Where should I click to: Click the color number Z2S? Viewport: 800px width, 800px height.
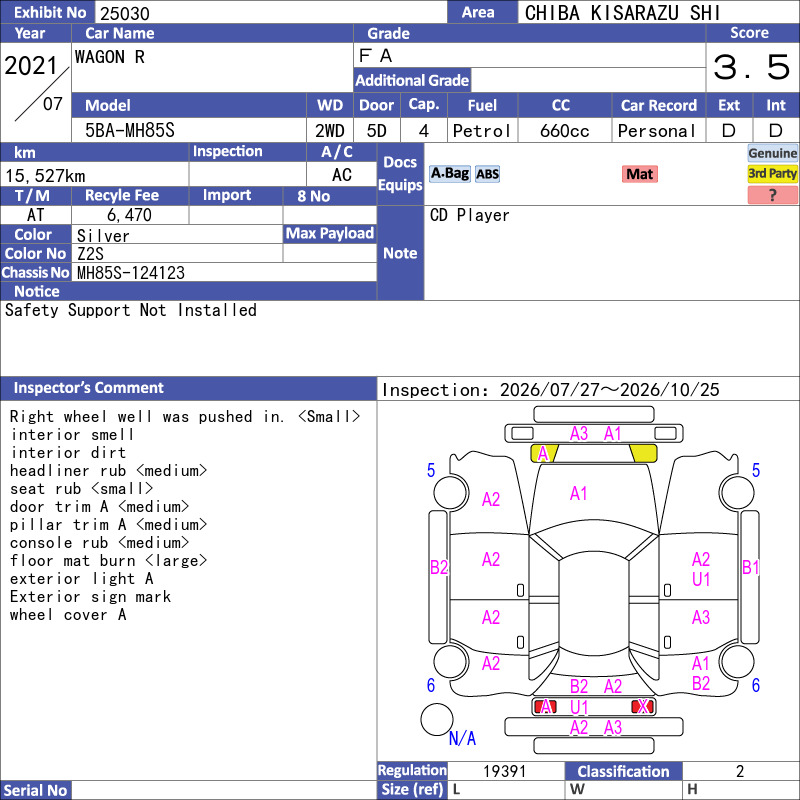(90, 254)
